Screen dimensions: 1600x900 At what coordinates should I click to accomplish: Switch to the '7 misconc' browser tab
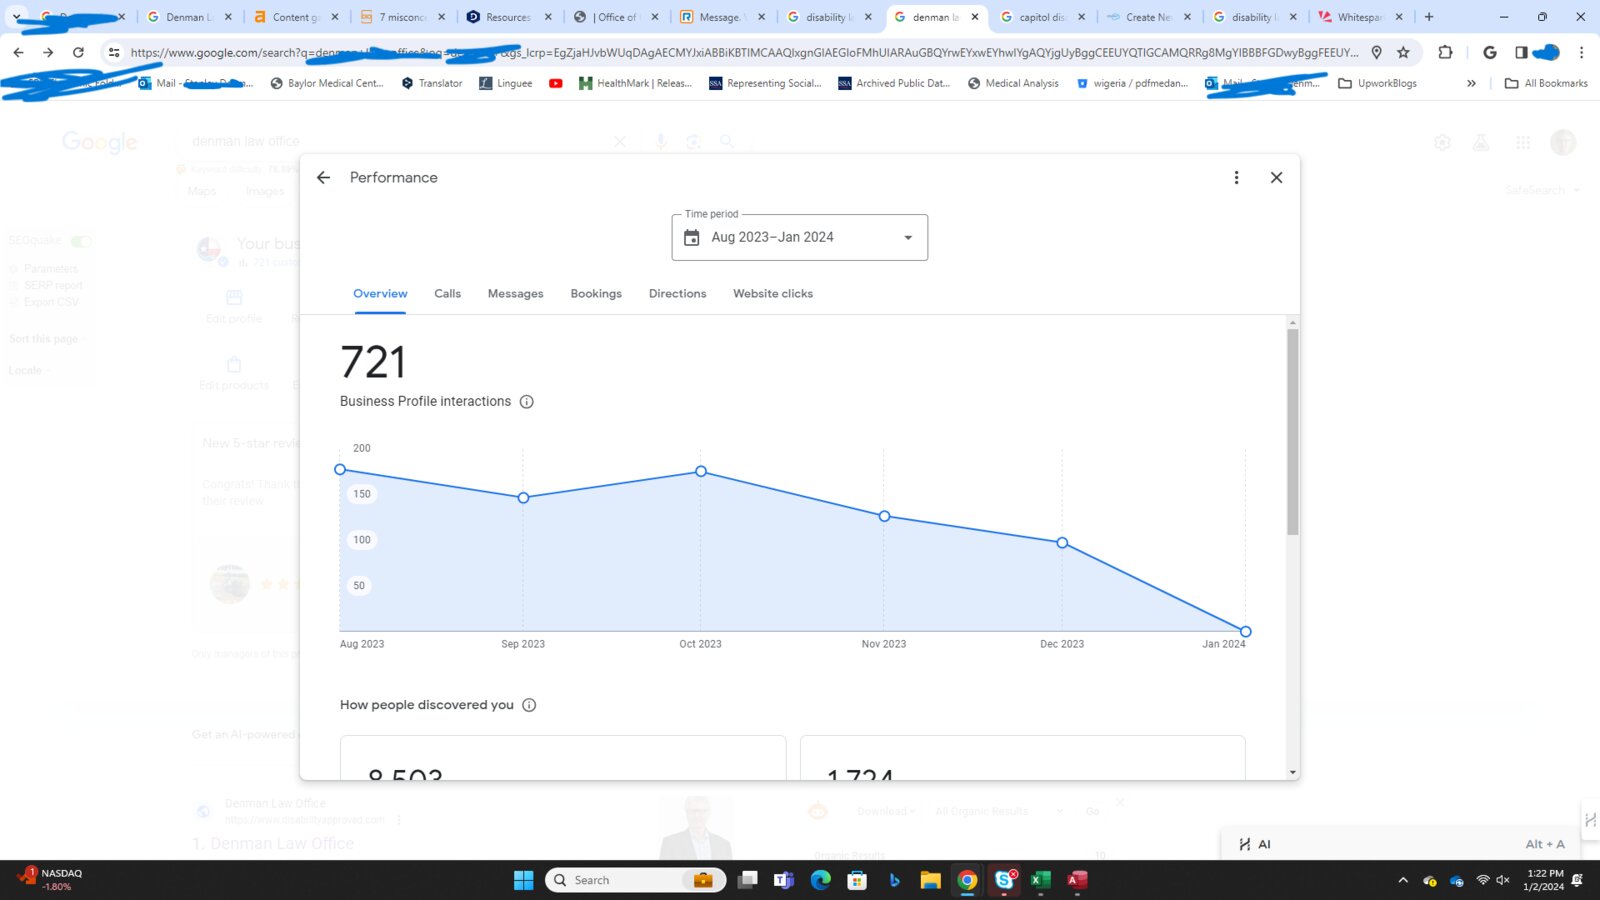[x=402, y=17]
